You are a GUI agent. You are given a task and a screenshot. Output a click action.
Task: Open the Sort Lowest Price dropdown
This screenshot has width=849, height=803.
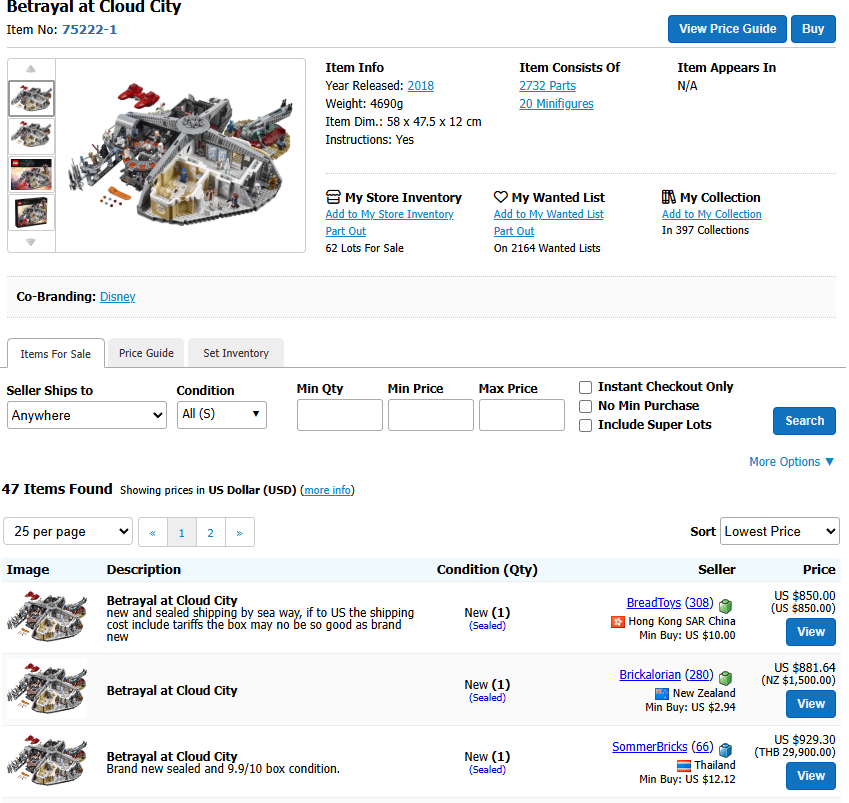[x=779, y=531]
